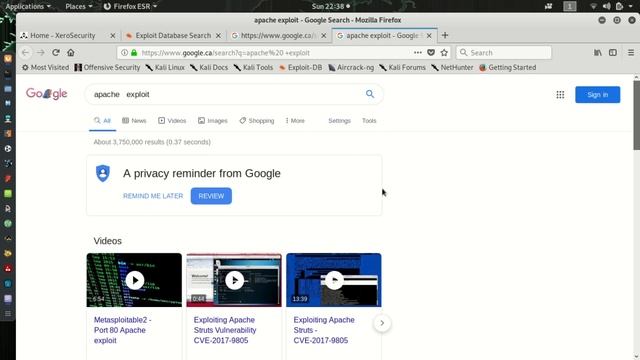Click REMIND ME LATER link
Viewport: 640px width, 360px height.
pyautogui.click(x=153, y=196)
